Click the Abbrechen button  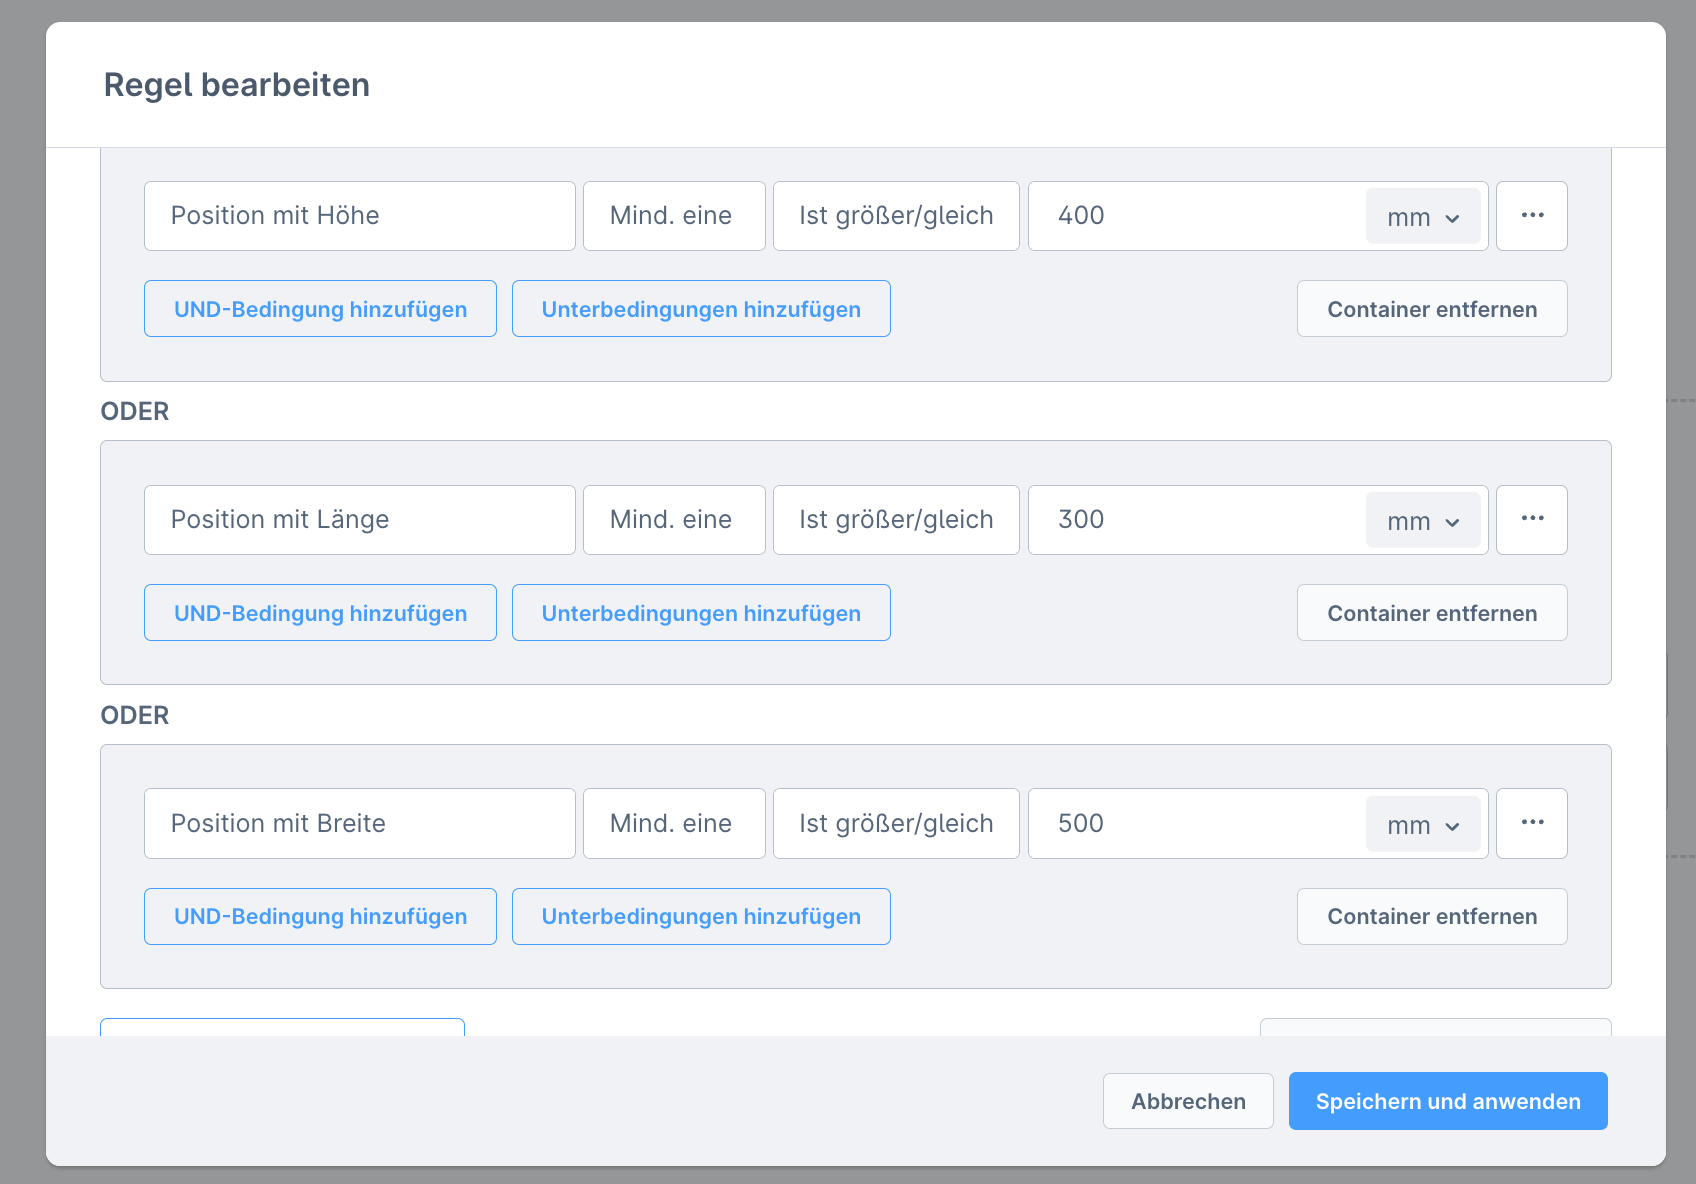click(x=1187, y=1101)
